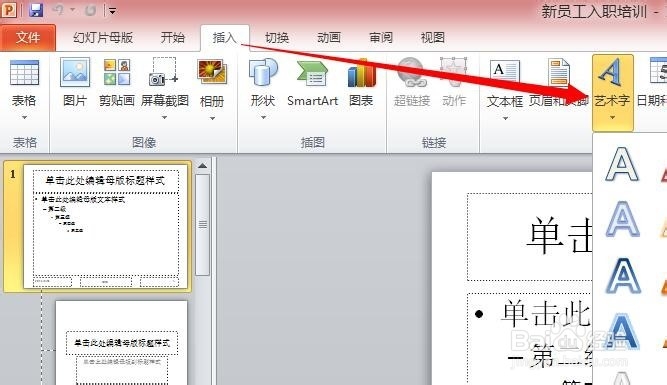
Task: Click the PowerPoint application icon
Action: [x=9, y=10]
